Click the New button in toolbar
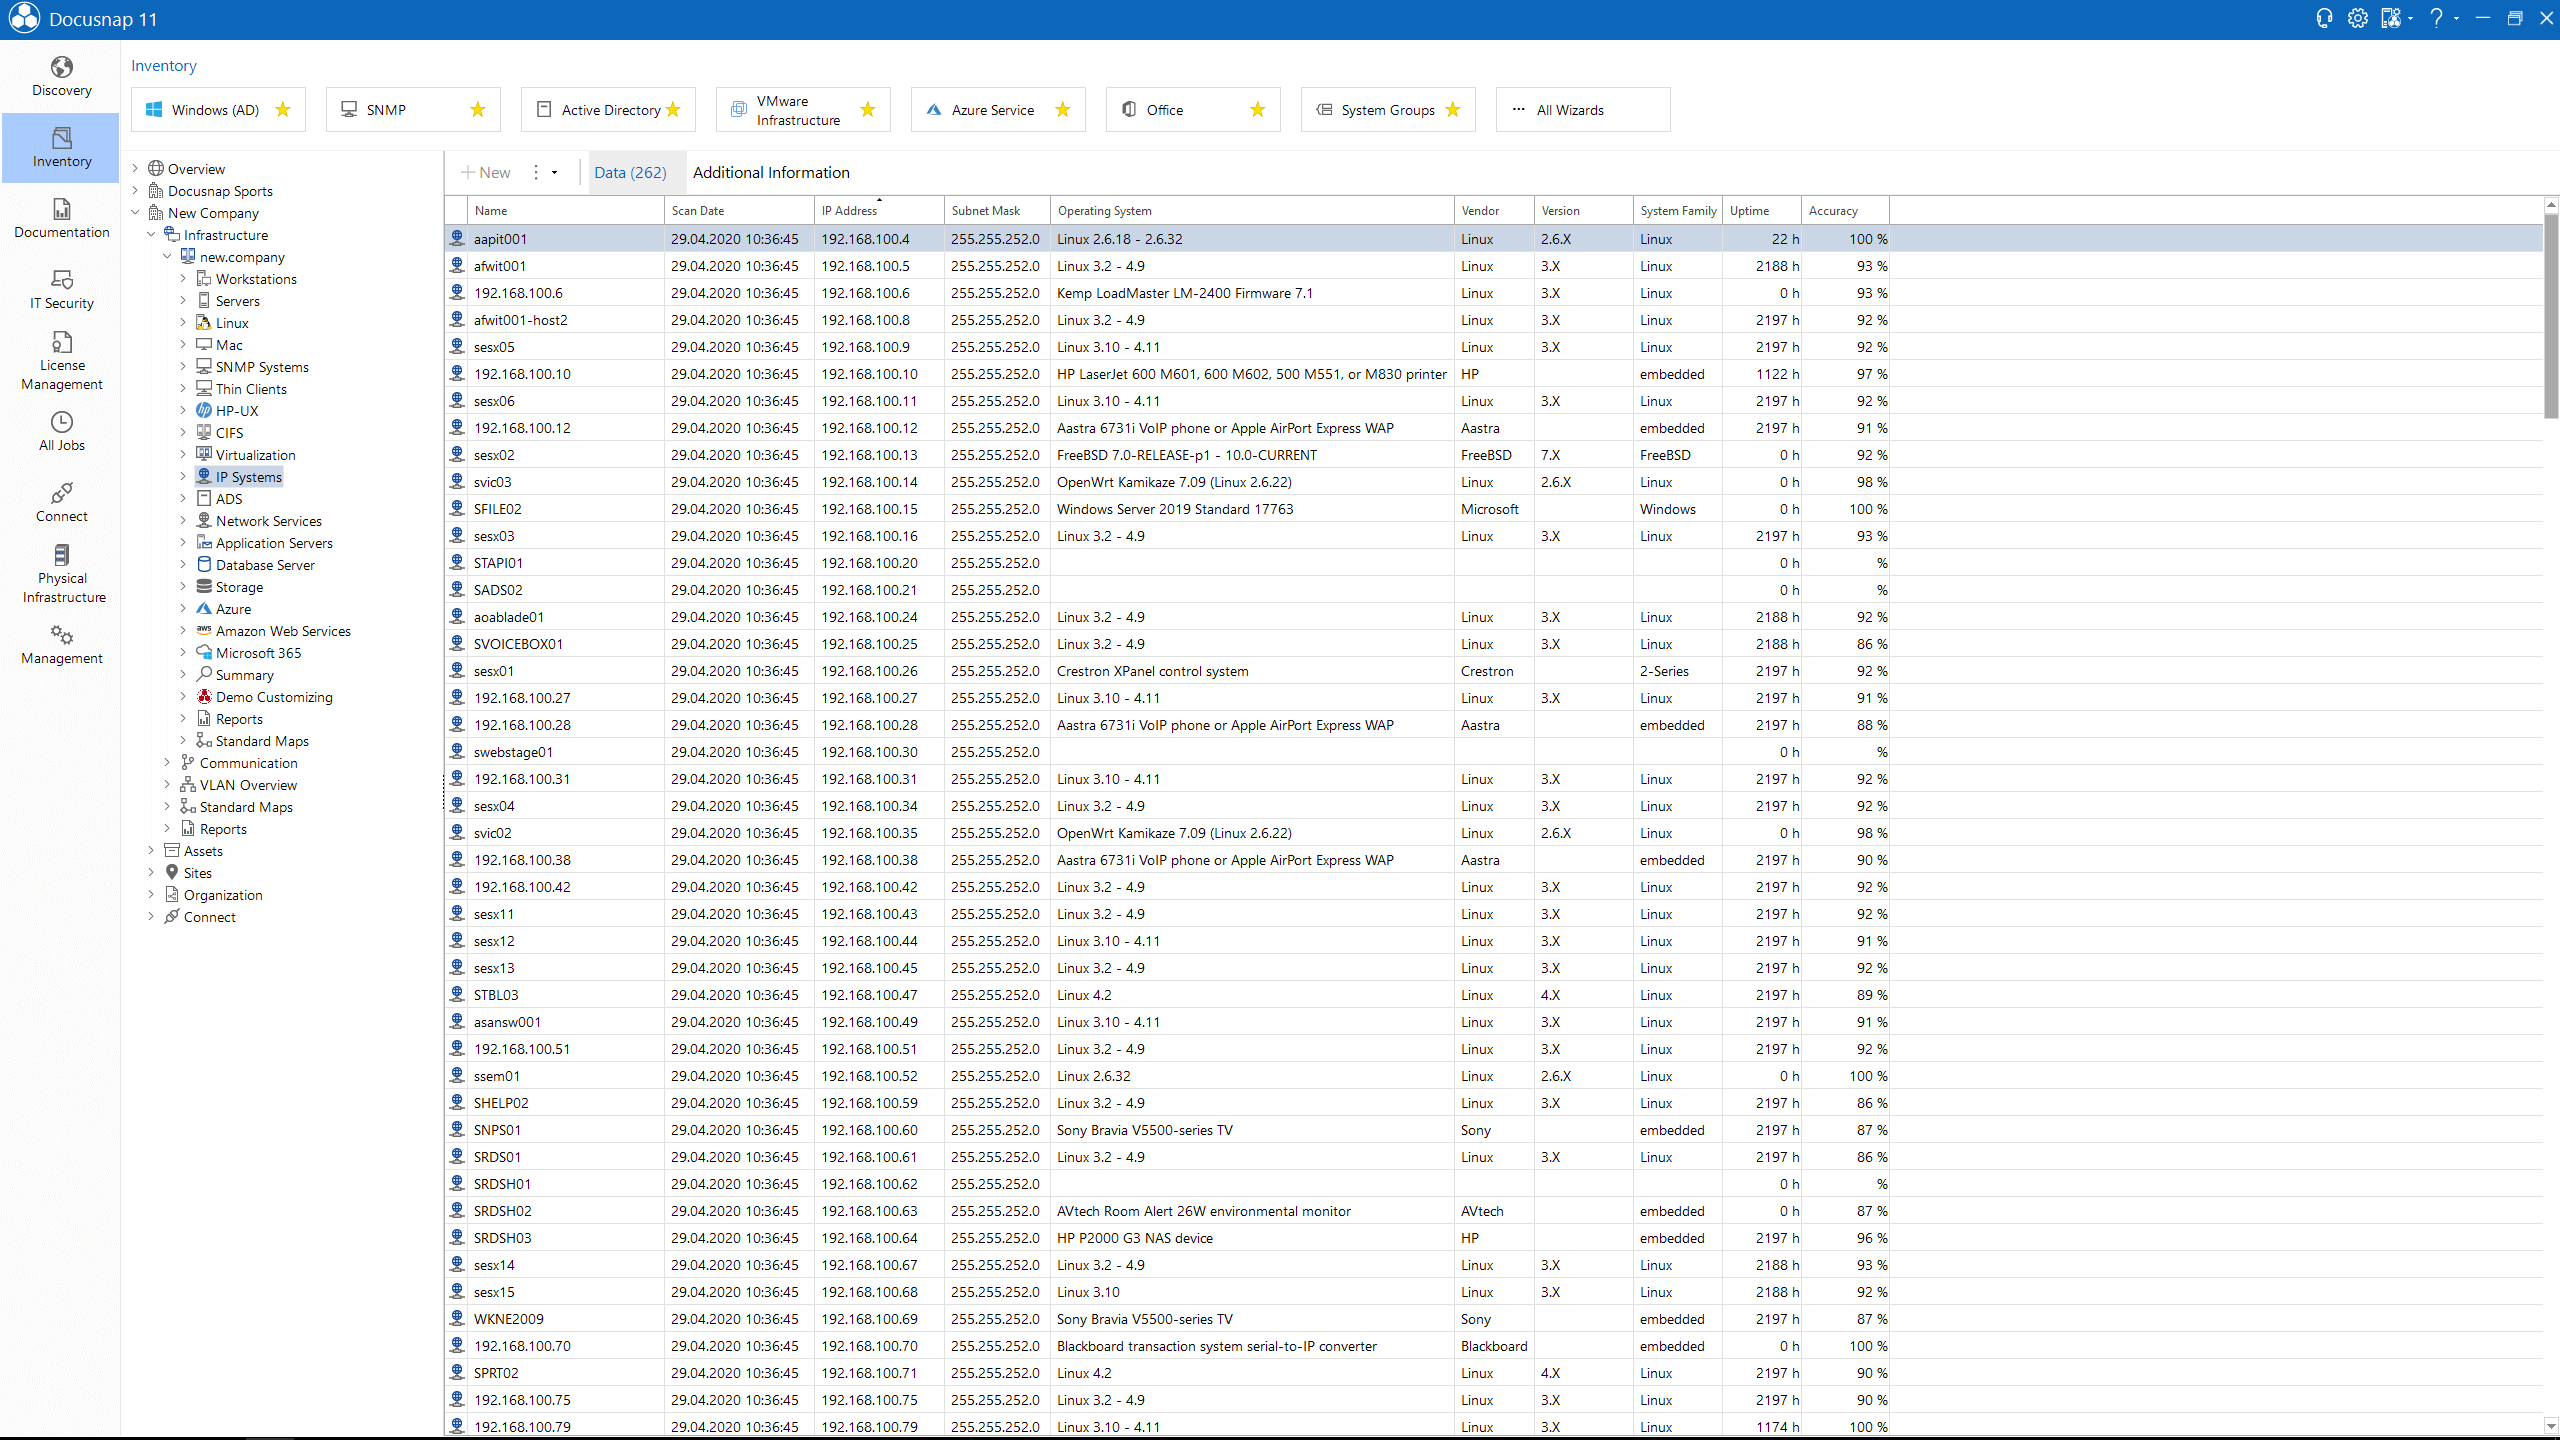This screenshot has height=1440, width=2560. click(x=486, y=173)
